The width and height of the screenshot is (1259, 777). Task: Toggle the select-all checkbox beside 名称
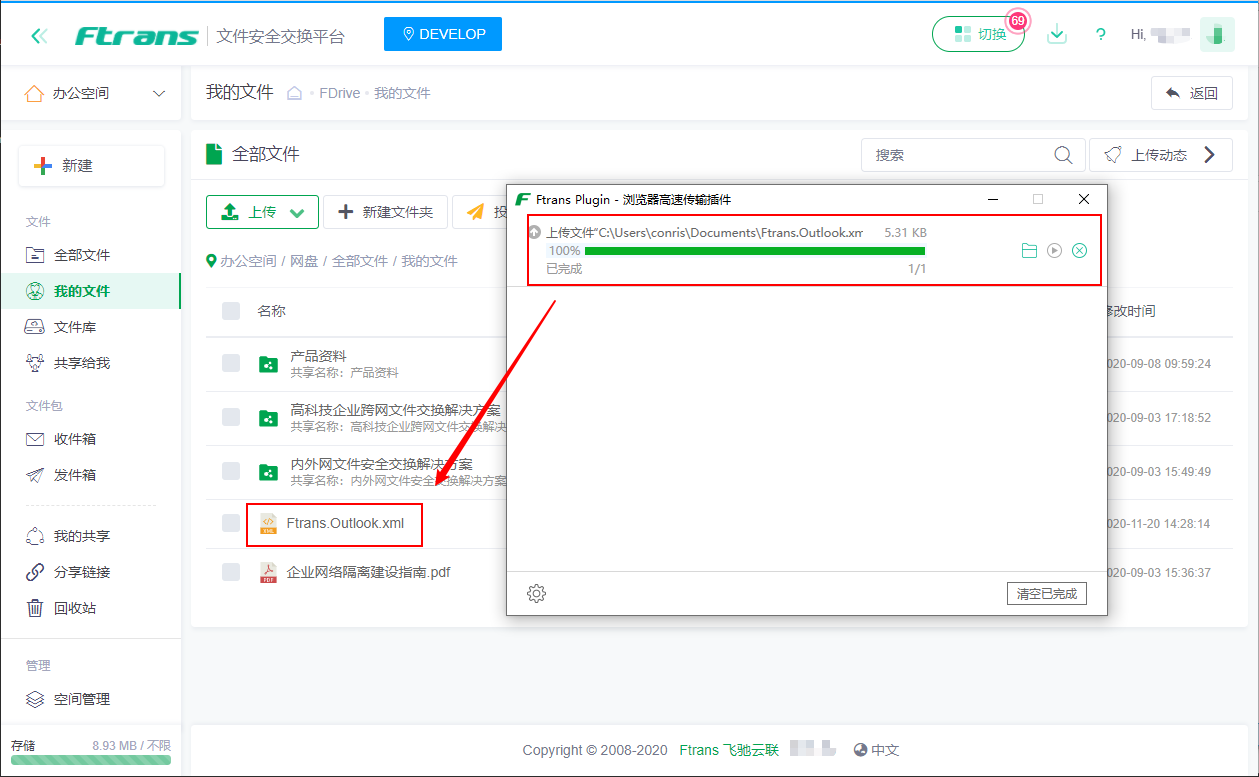click(231, 311)
